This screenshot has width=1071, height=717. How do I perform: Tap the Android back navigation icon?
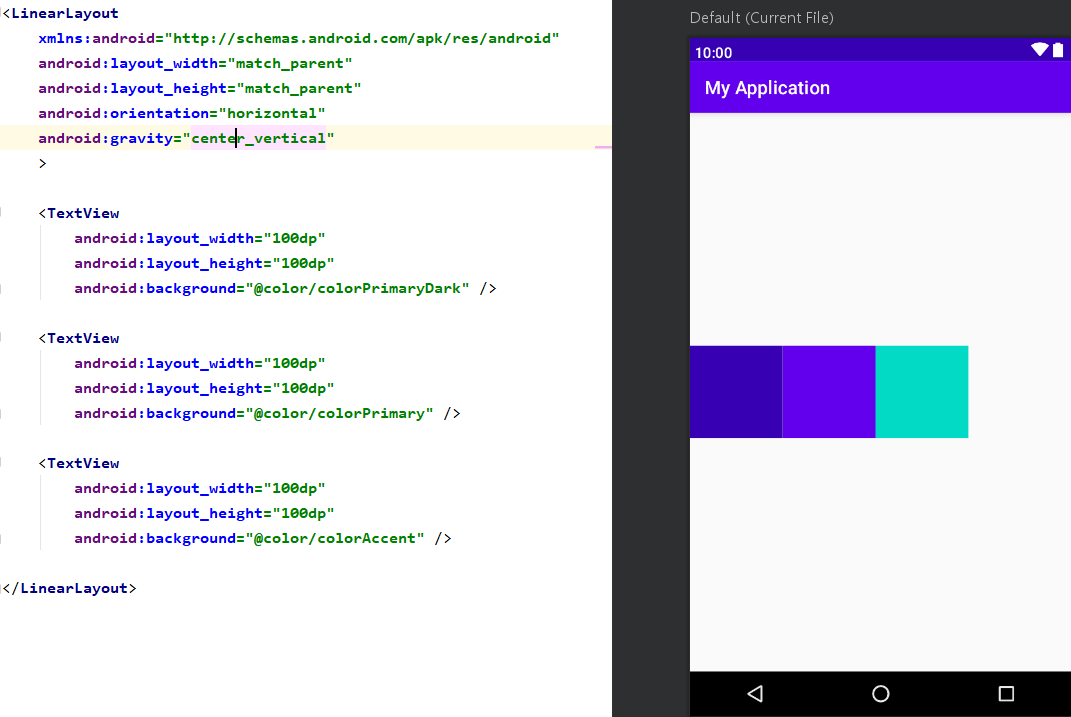point(755,694)
